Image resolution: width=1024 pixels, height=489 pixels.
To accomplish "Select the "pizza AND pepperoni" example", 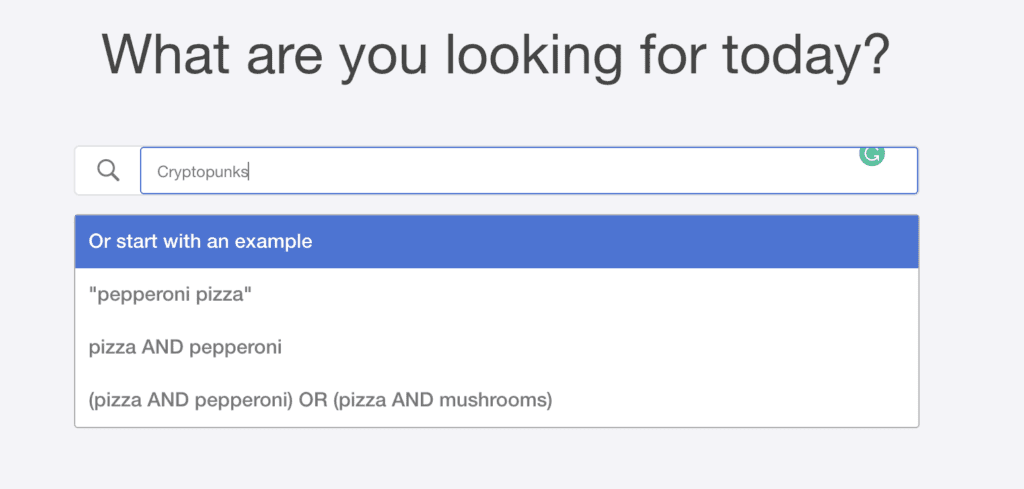I will click(185, 348).
